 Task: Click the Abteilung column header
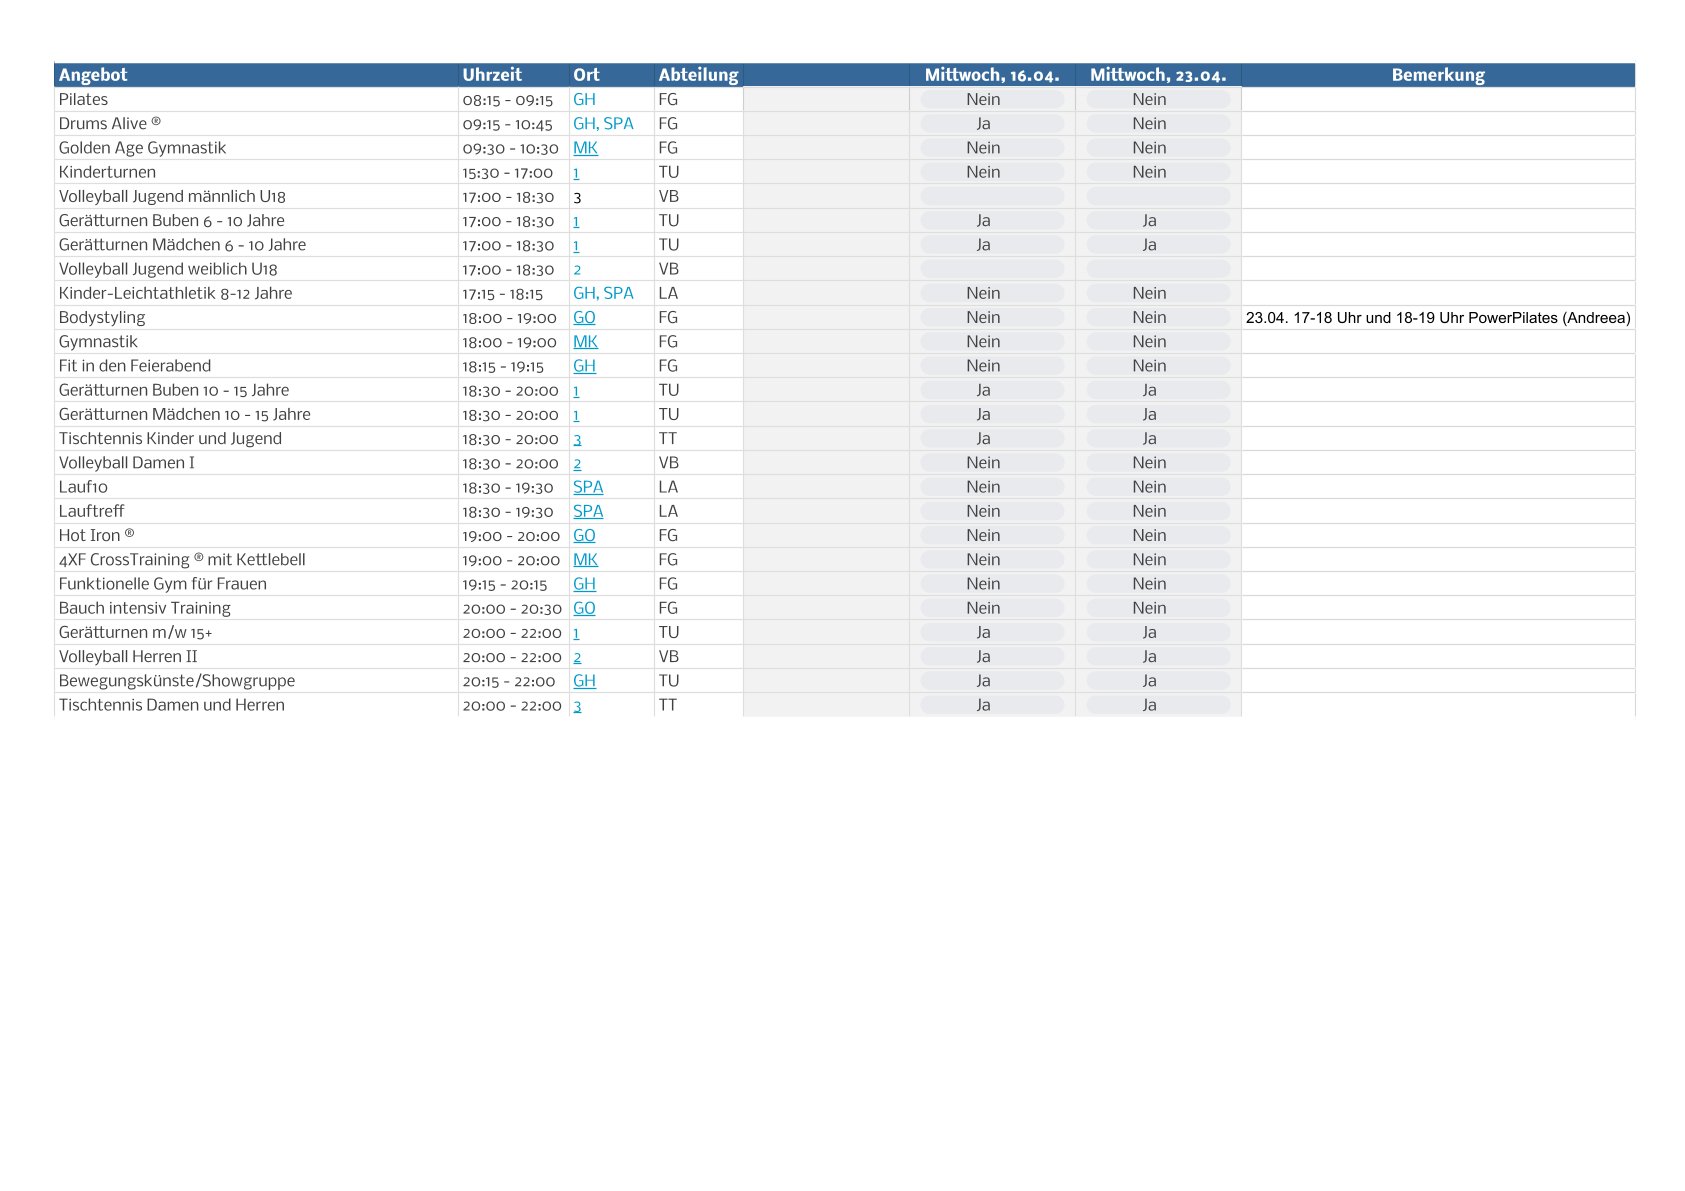click(698, 75)
